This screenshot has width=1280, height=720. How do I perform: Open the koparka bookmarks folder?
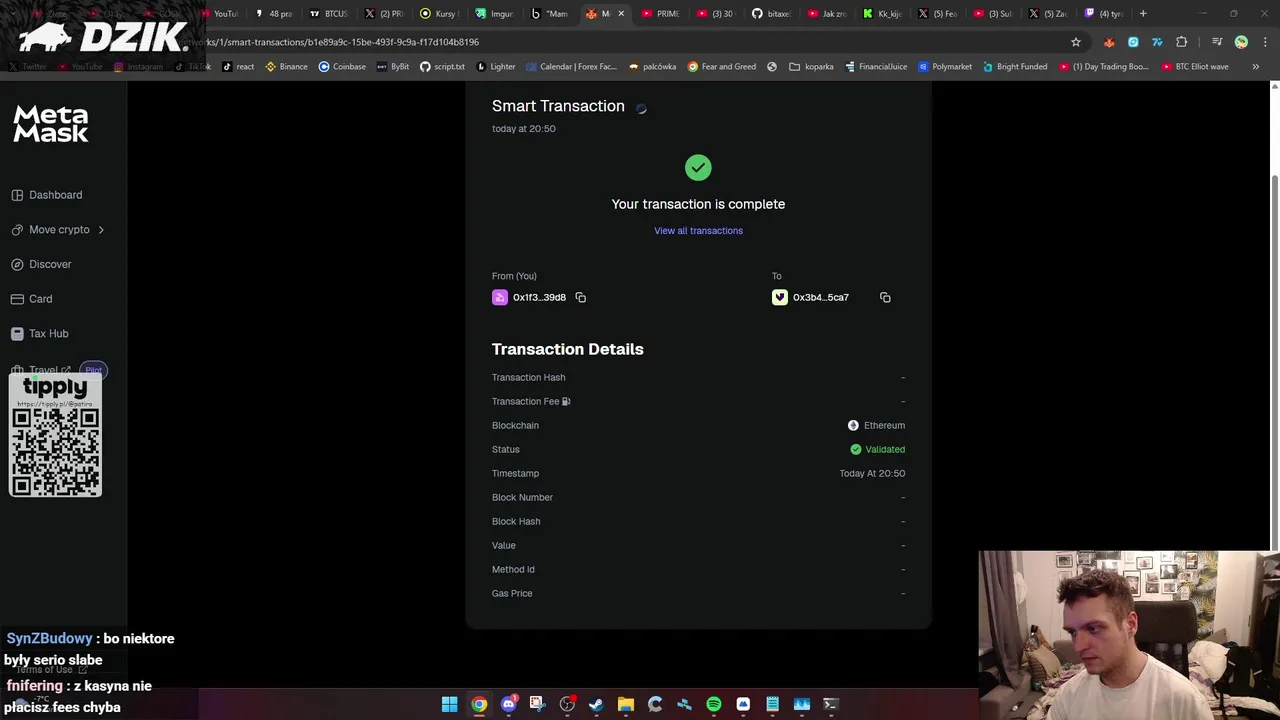[811, 67]
